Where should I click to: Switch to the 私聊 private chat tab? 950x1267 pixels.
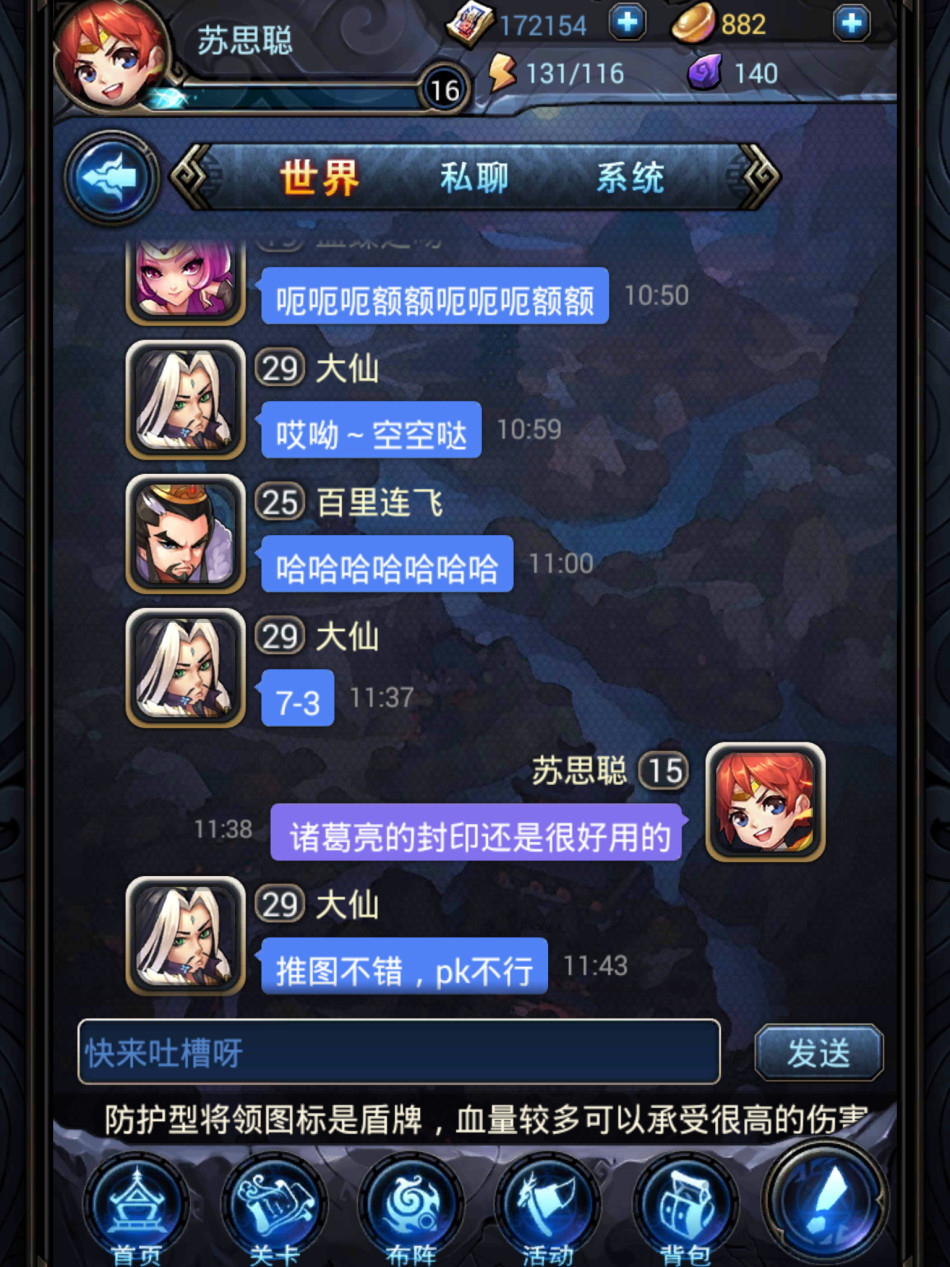pos(474,178)
